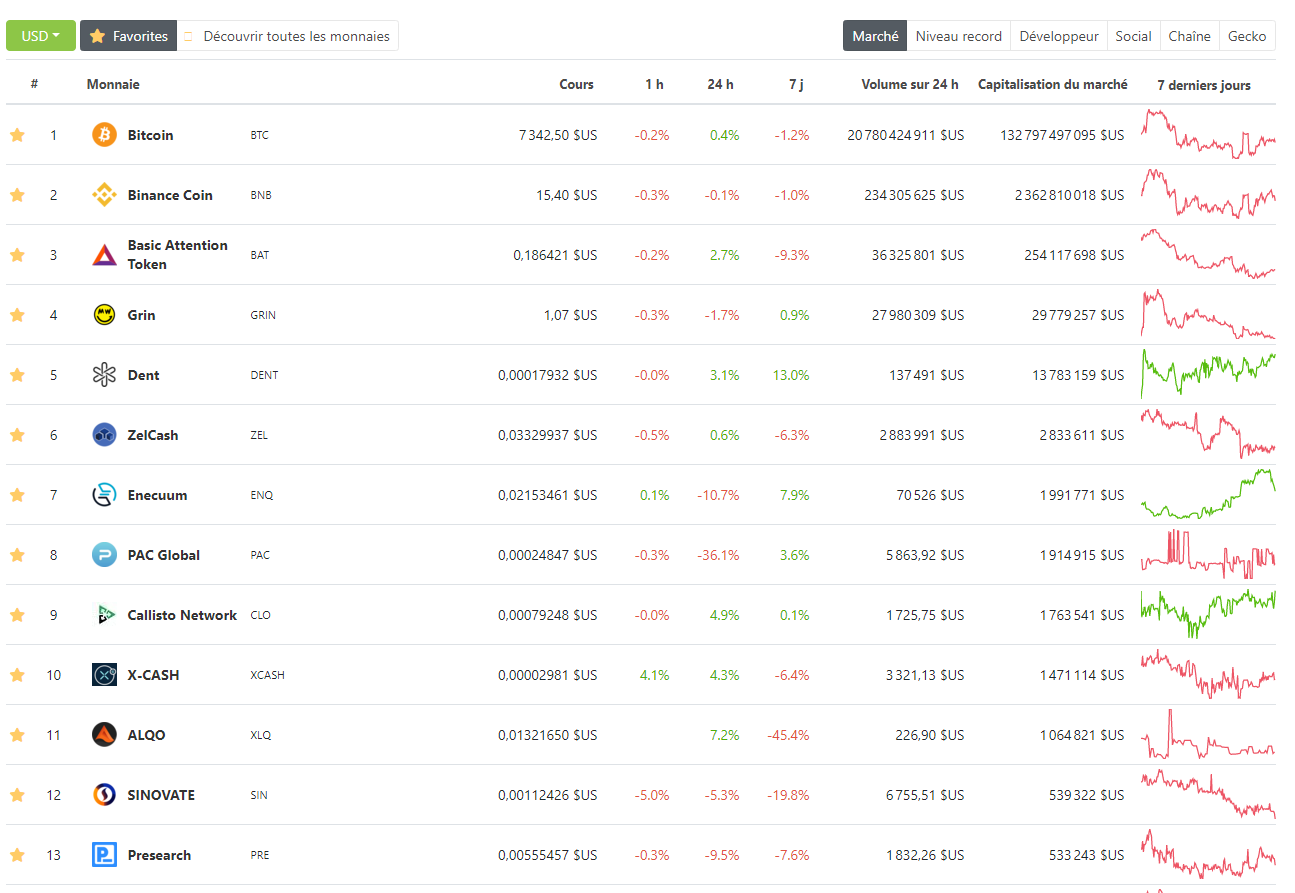Toggle the X-CASH favorite star
The height and width of the screenshot is (893, 1295).
17,675
